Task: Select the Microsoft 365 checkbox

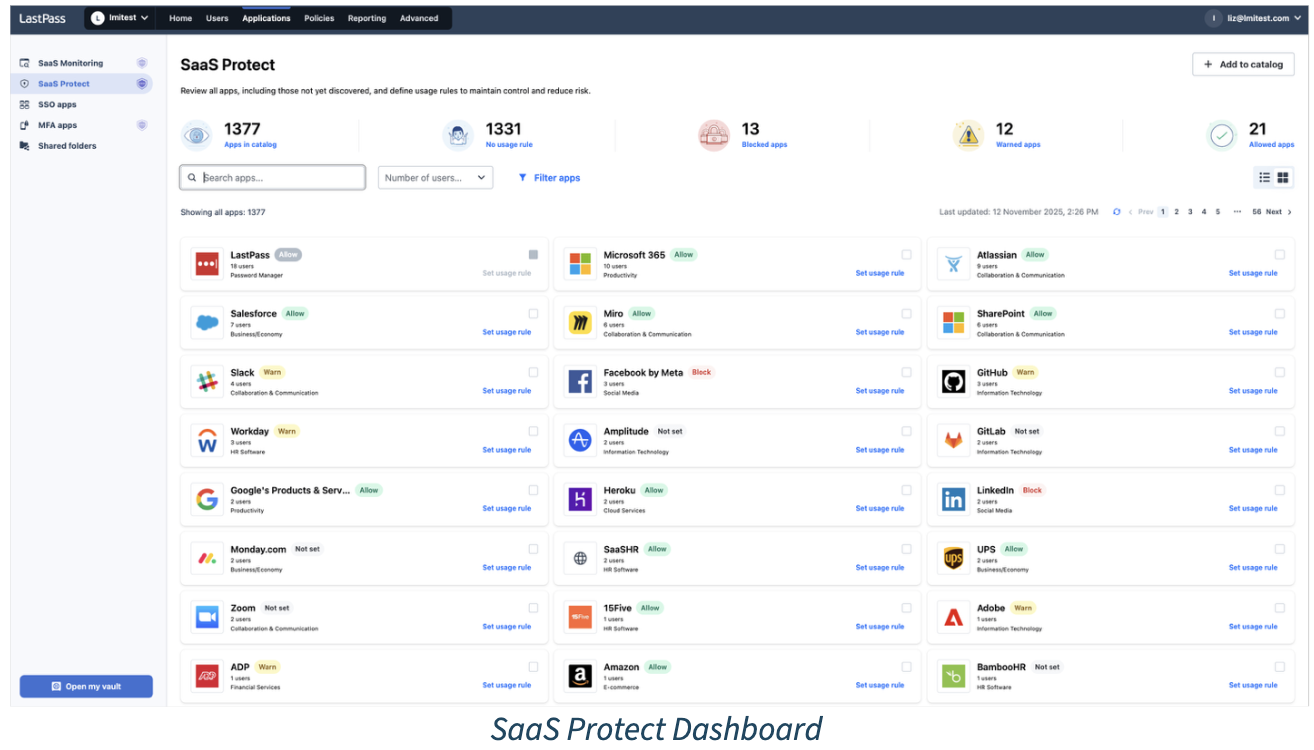Action: coord(906,255)
